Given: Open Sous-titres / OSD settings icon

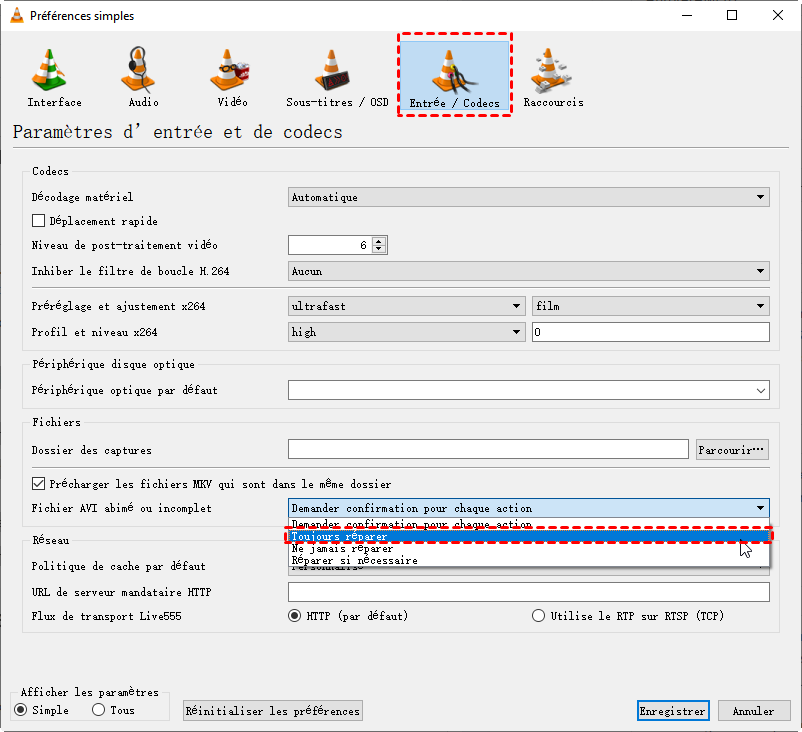Looking at the screenshot, I should pos(337,76).
